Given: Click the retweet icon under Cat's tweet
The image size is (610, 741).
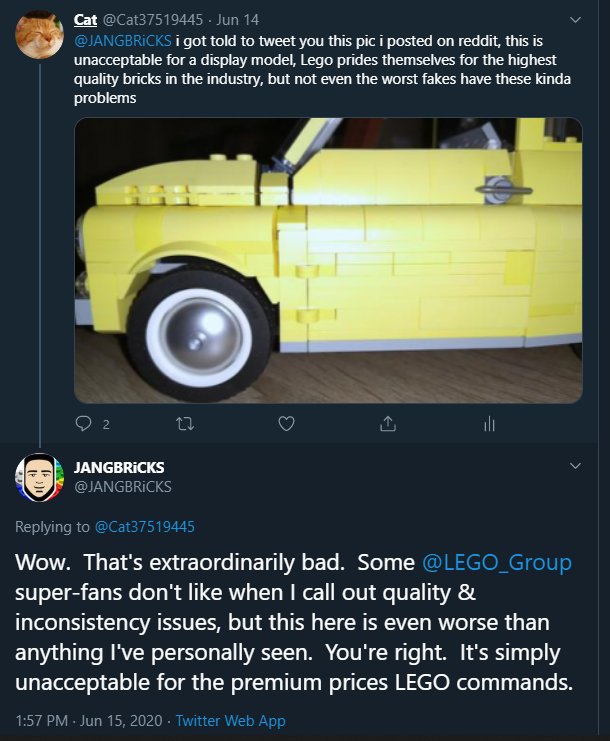Looking at the screenshot, I should [184, 424].
